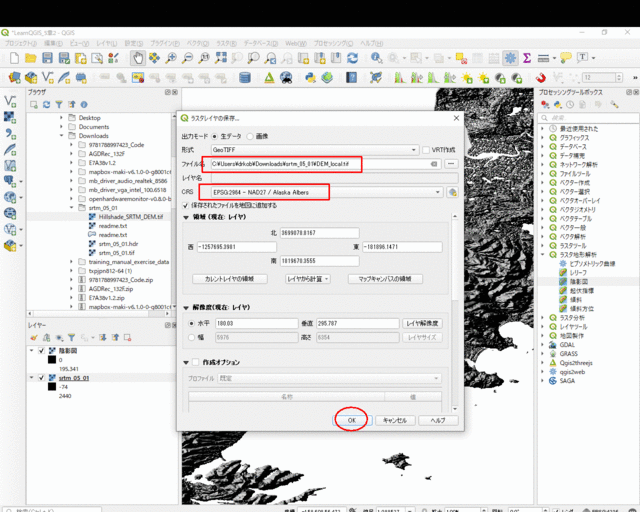Toggle the VRT作成 checkbox
Image resolution: width=640 pixels, height=512 pixels.
coord(426,150)
